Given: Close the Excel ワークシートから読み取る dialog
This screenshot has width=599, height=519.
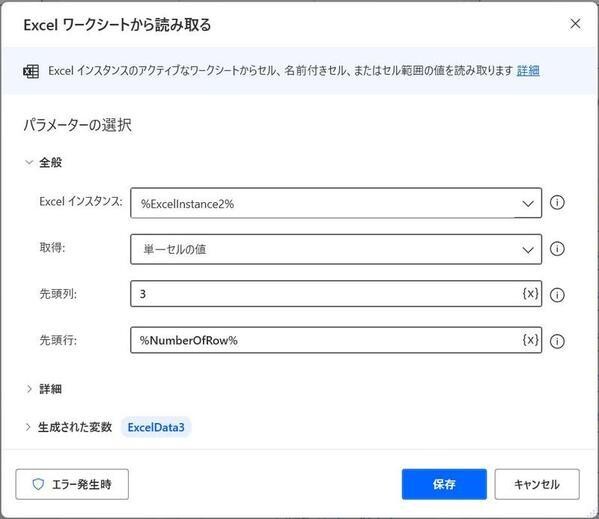Looking at the screenshot, I should click(575, 24).
